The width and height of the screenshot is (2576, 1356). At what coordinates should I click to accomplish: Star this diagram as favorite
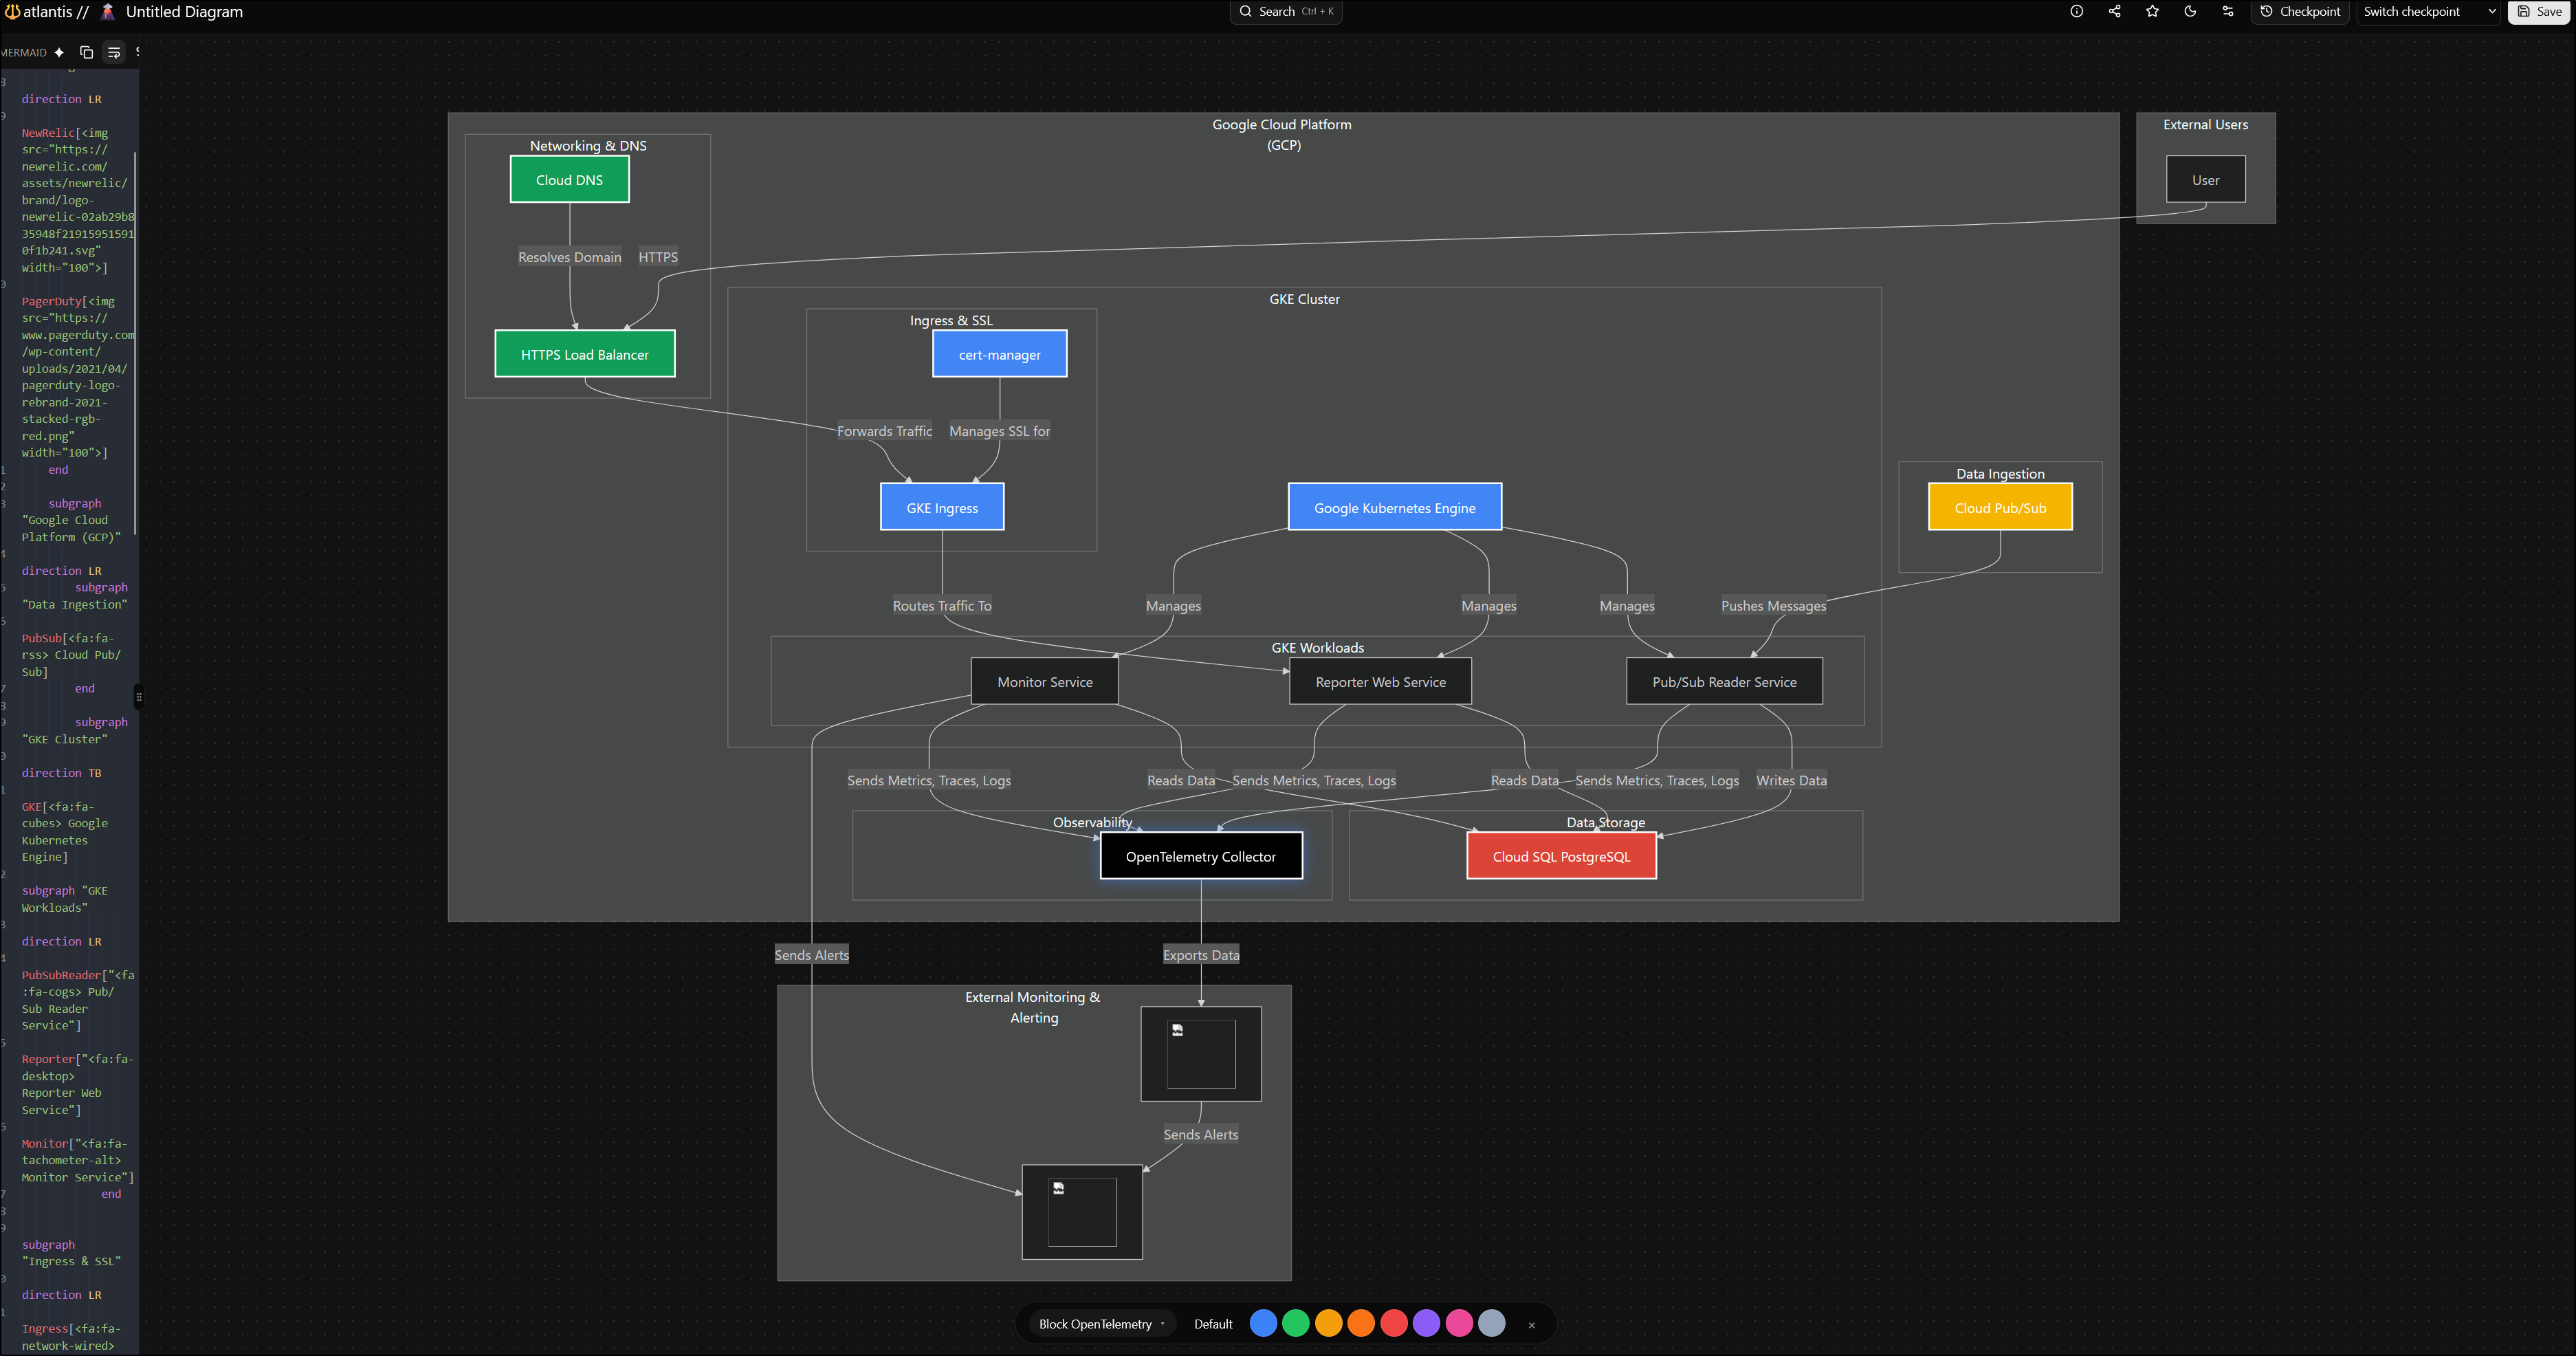2152,12
